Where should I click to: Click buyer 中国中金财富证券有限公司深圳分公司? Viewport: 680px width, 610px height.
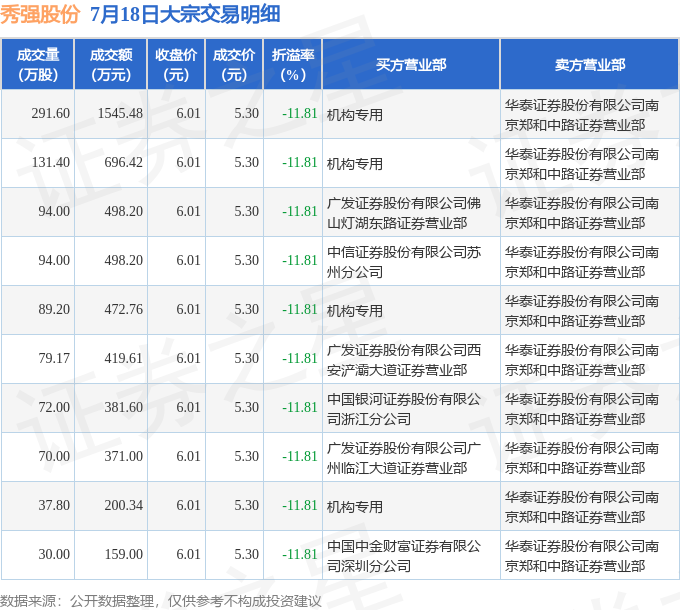[404, 556]
